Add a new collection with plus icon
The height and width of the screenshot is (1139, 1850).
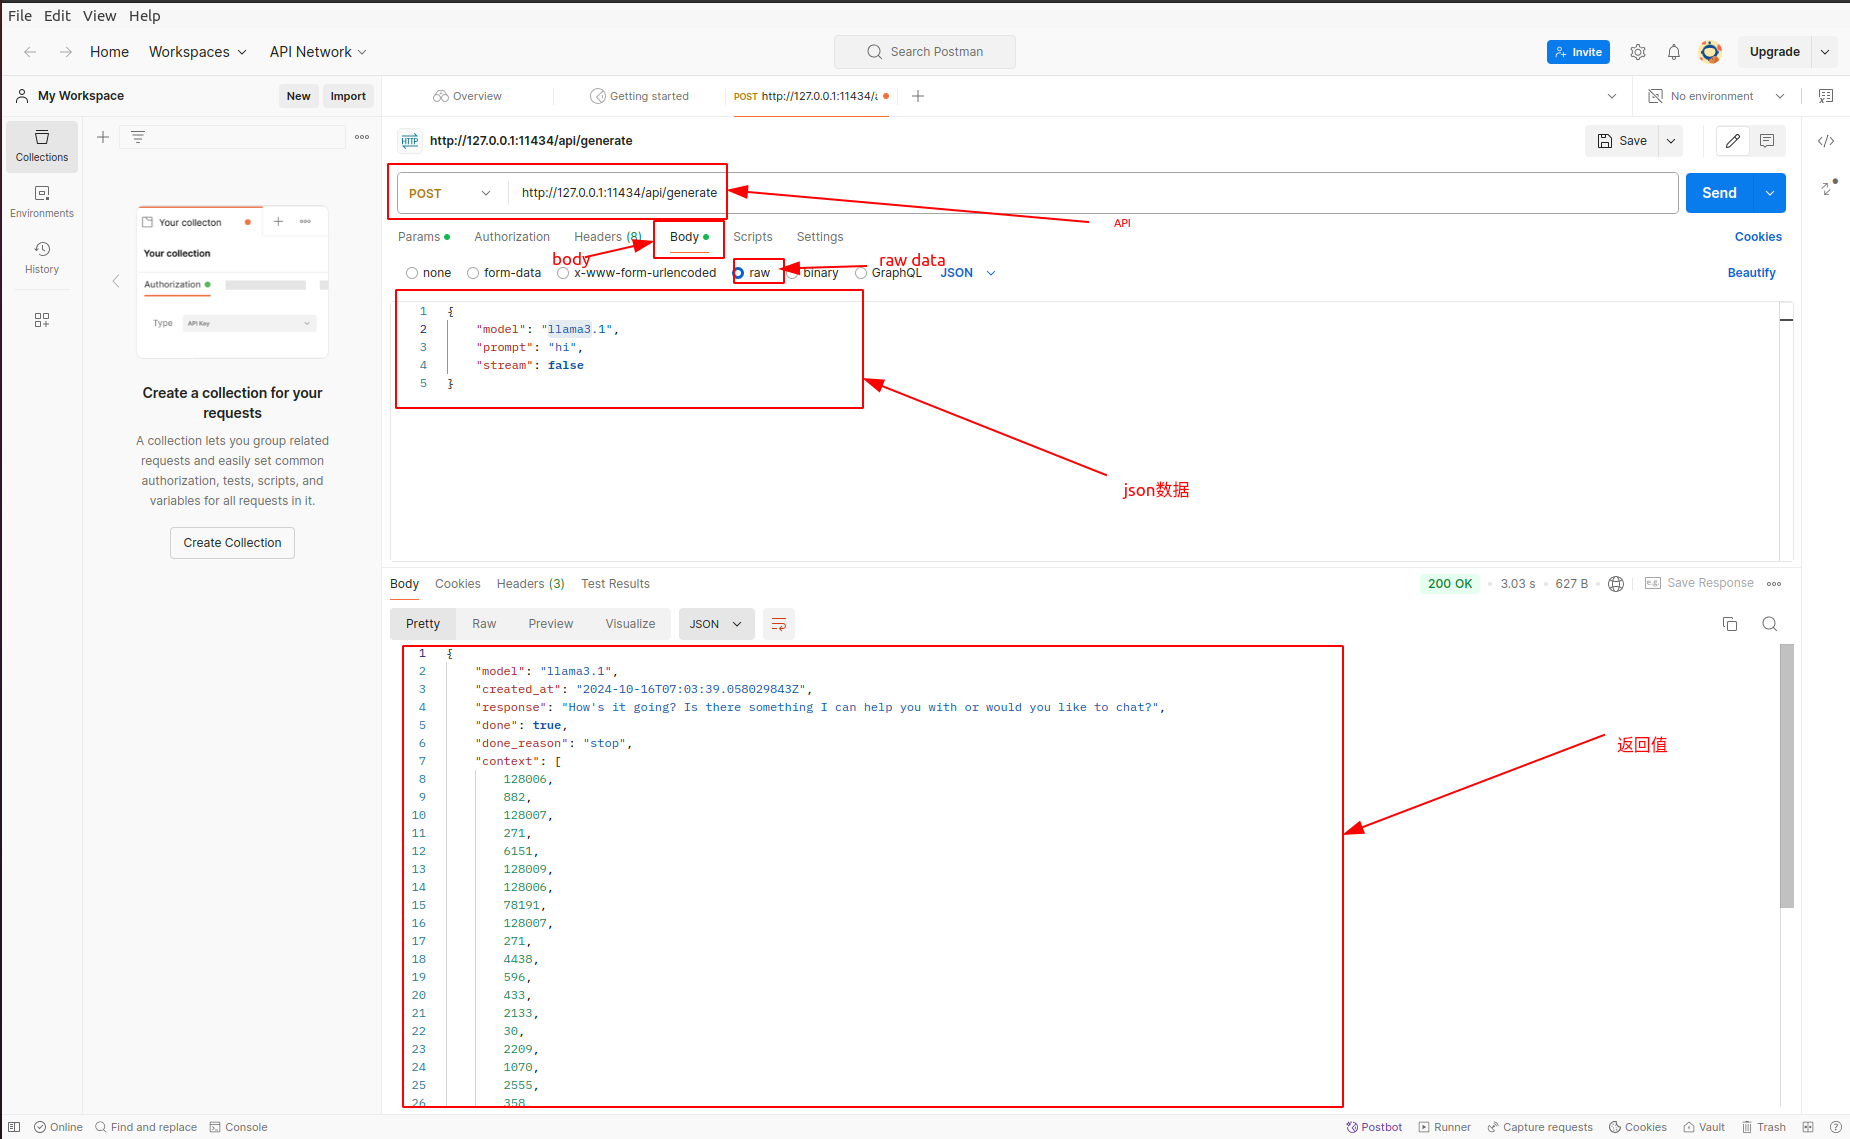pos(103,137)
